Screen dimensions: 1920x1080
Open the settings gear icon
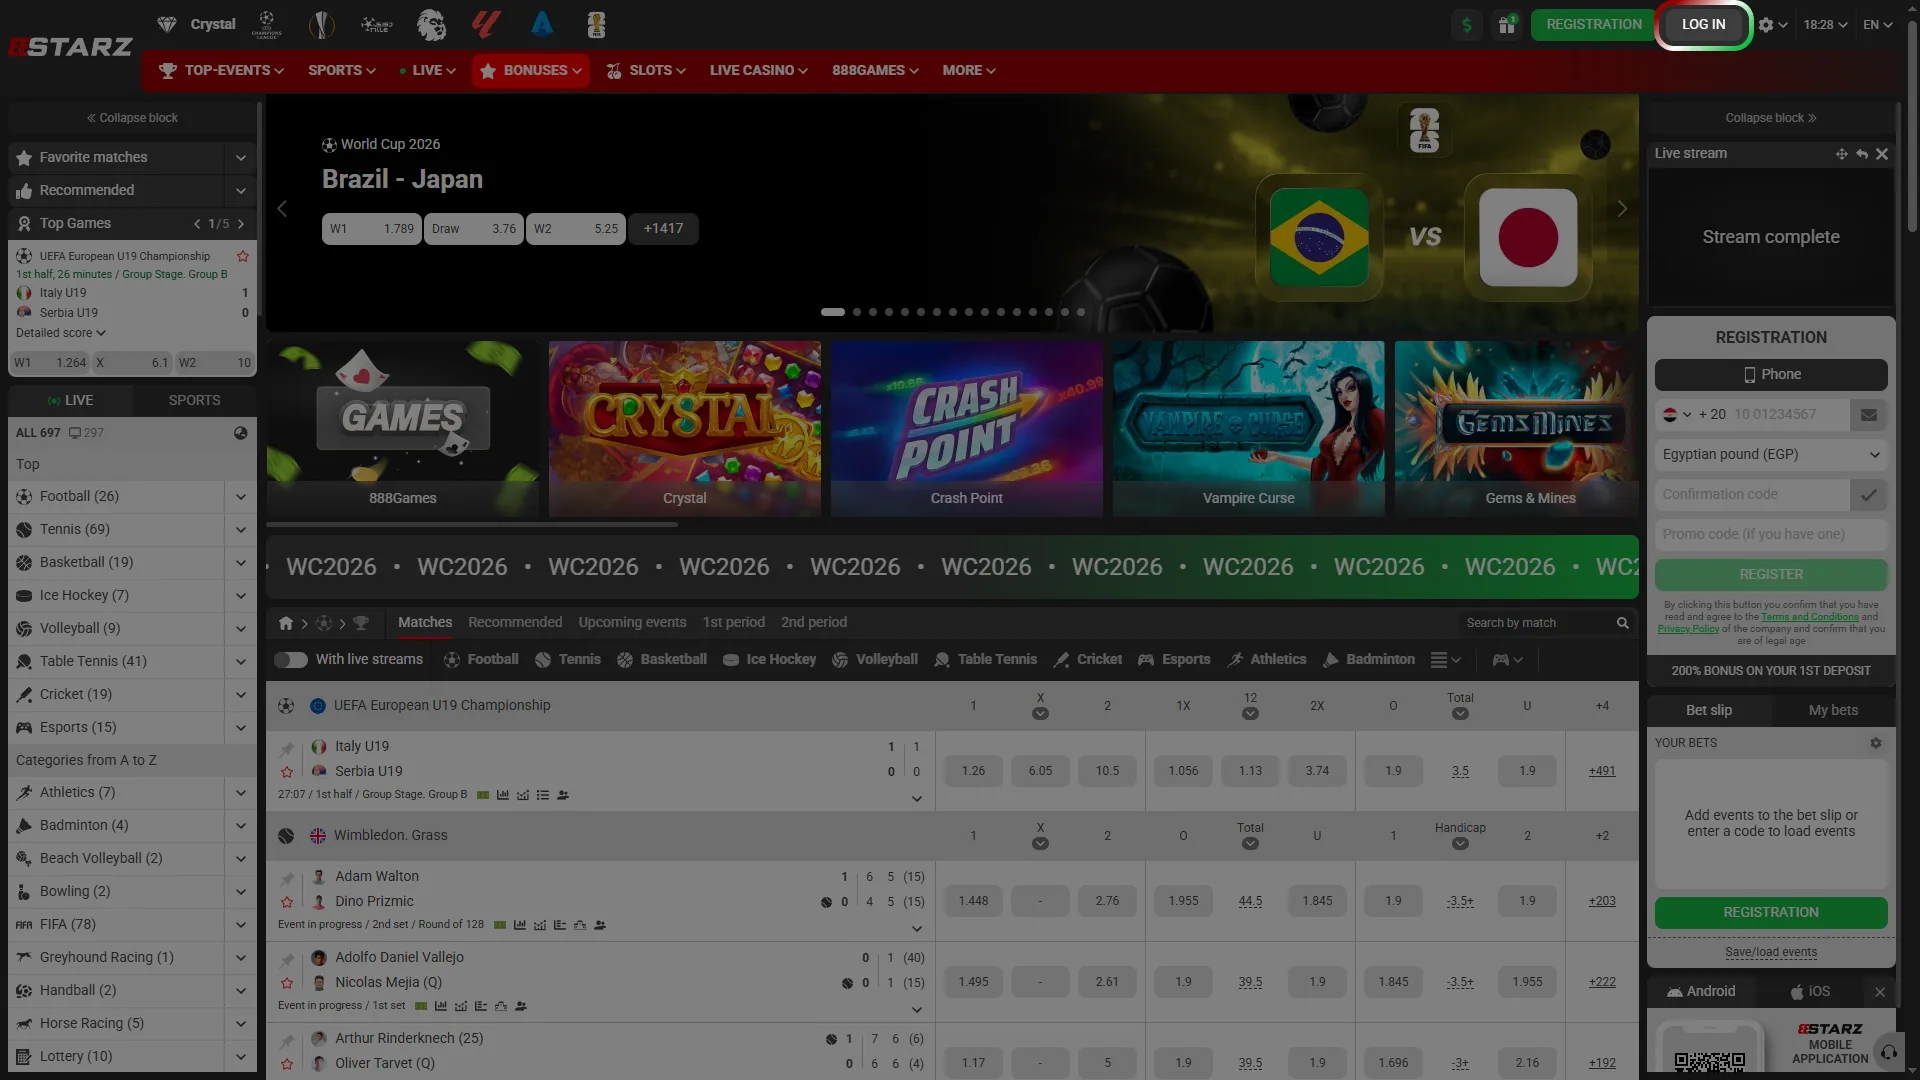1766,25
